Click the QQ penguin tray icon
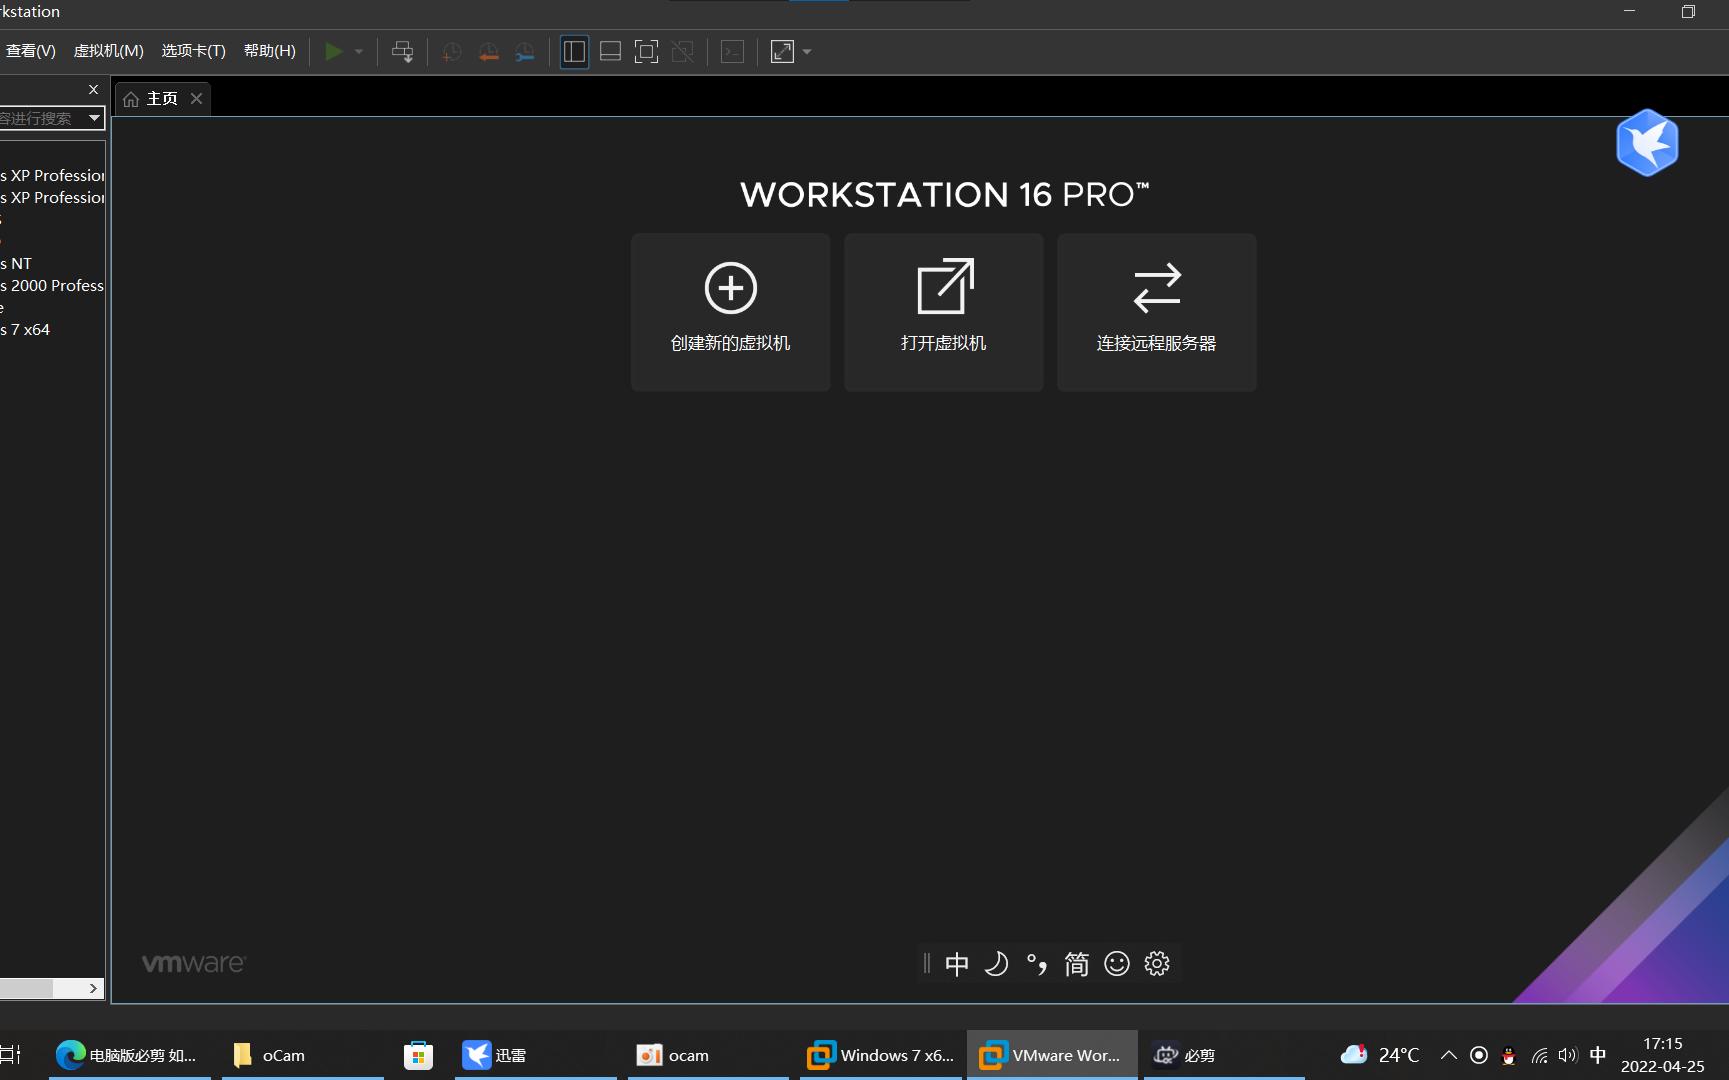The width and height of the screenshot is (1729, 1080). (x=1509, y=1056)
